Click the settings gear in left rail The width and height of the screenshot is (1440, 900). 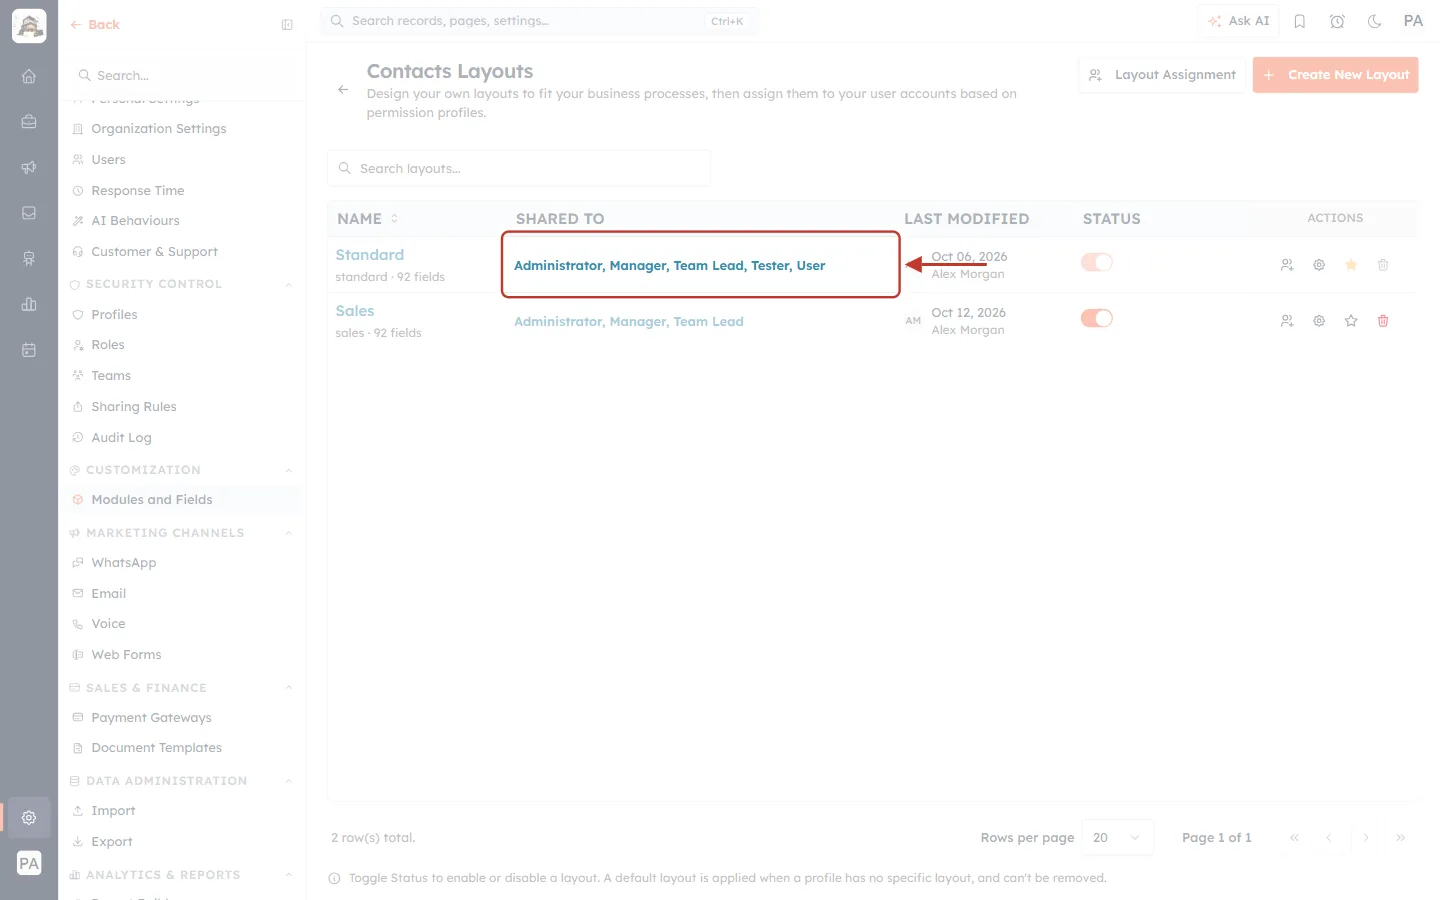(x=29, y=817)
